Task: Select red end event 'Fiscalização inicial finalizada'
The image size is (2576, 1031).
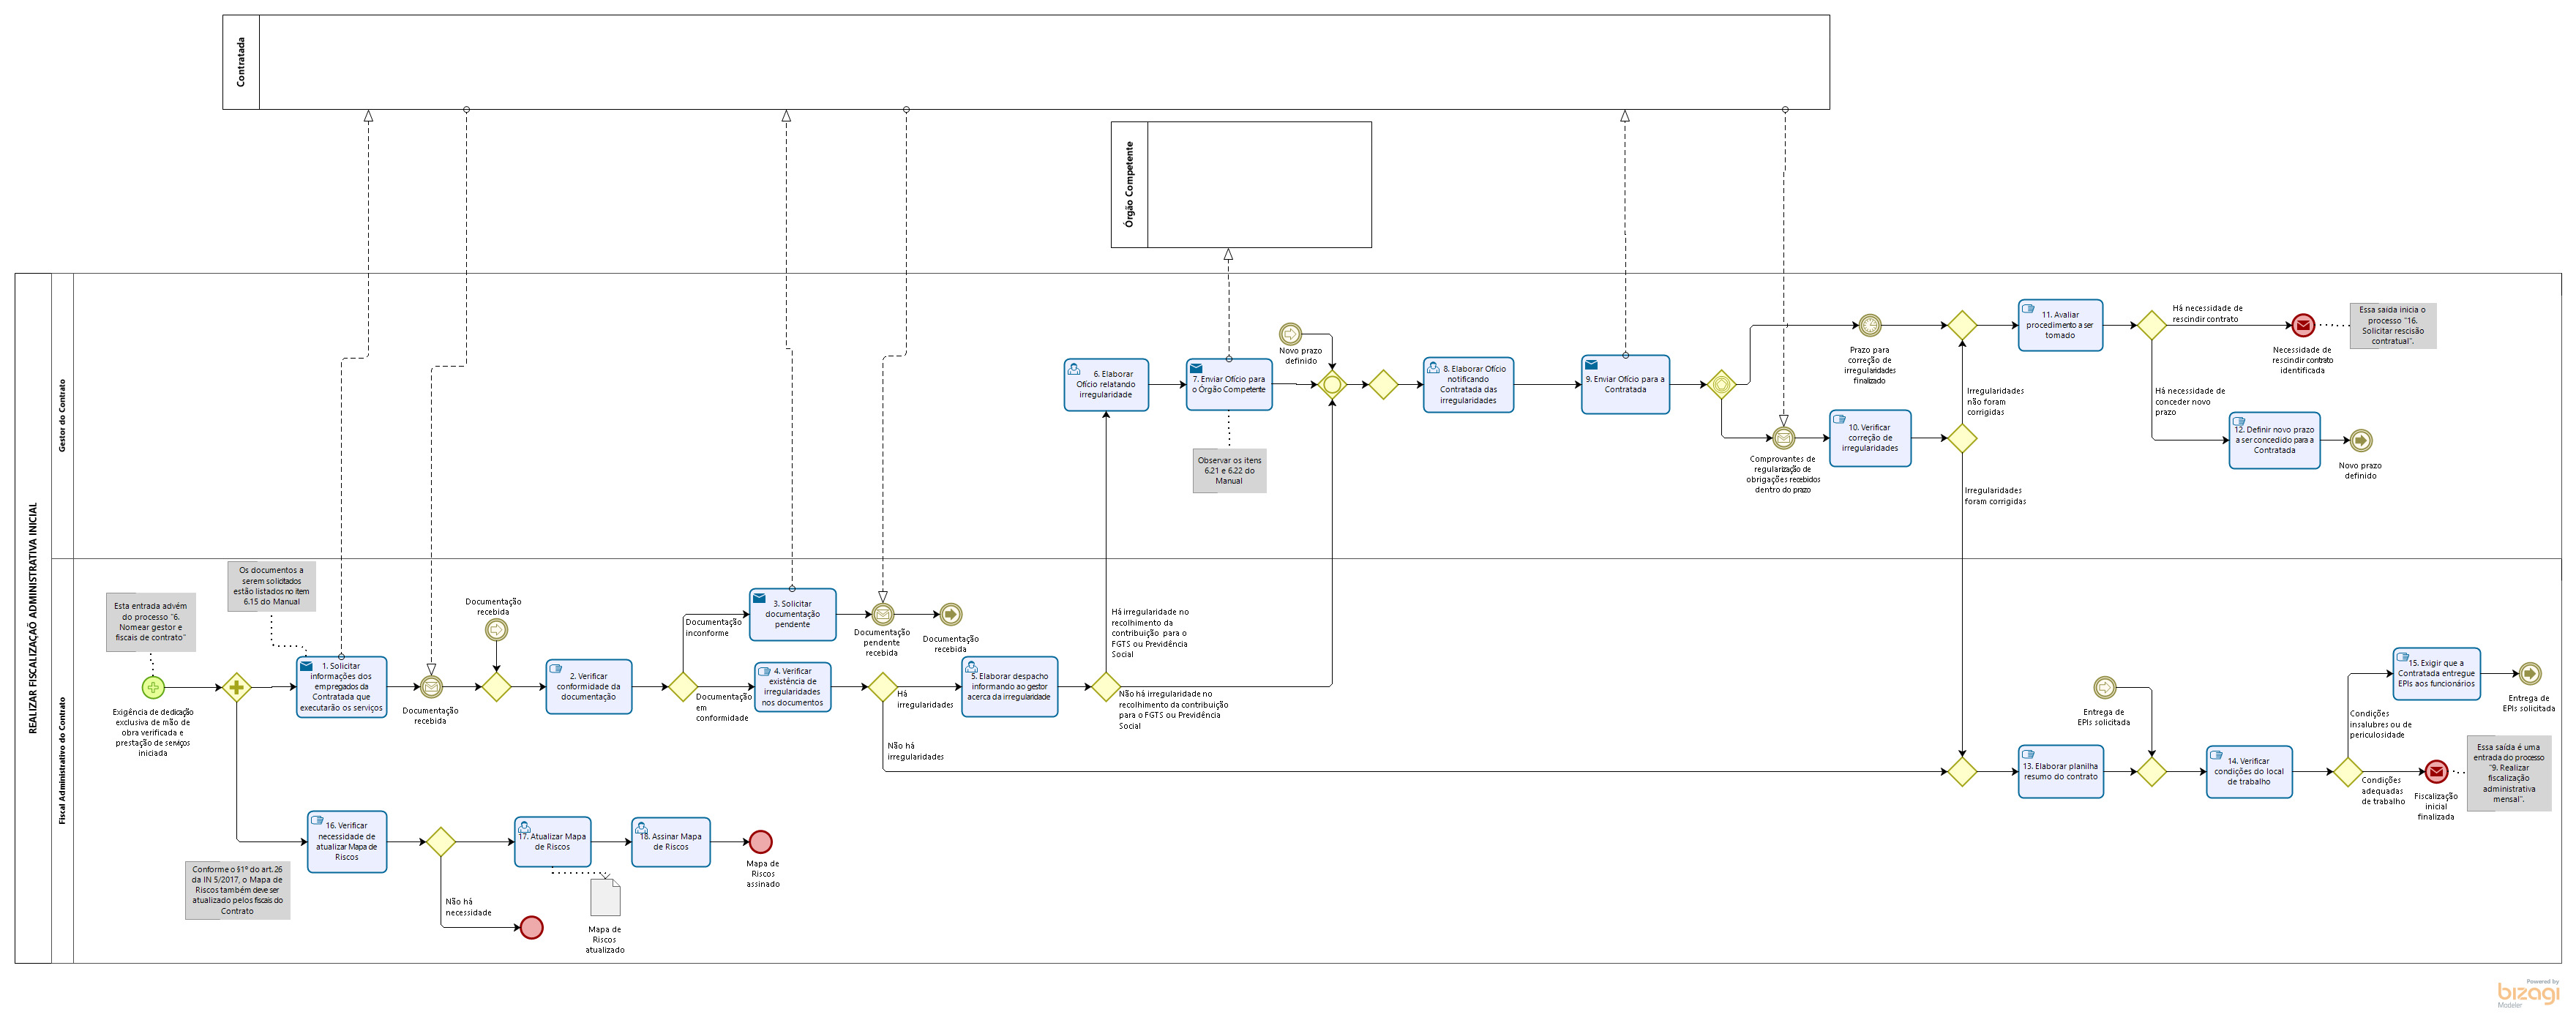Action: coord(2436,771)
